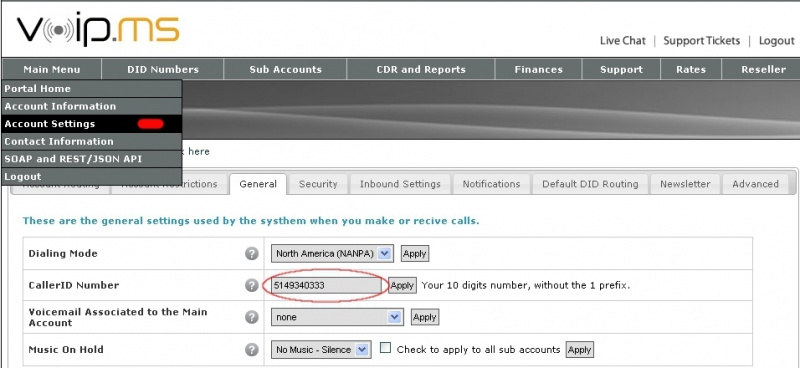The width and height of the screenshot is (800, 368).
Task: Choose Logout in Main Menu dropdown
Action: pos(91,177)
